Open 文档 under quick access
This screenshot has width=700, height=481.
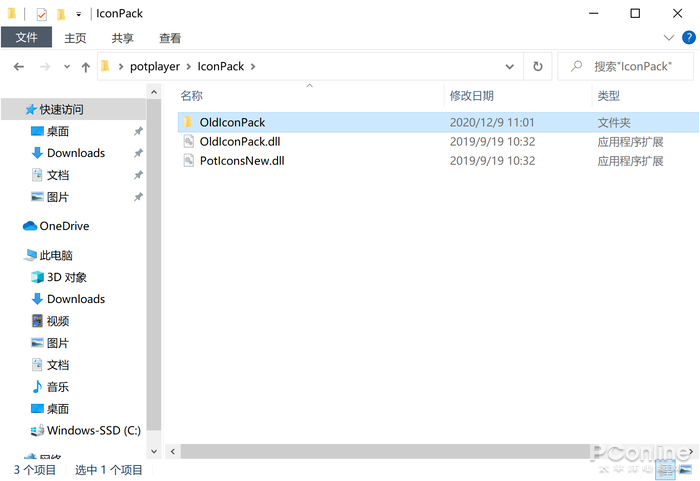(58, 175)
